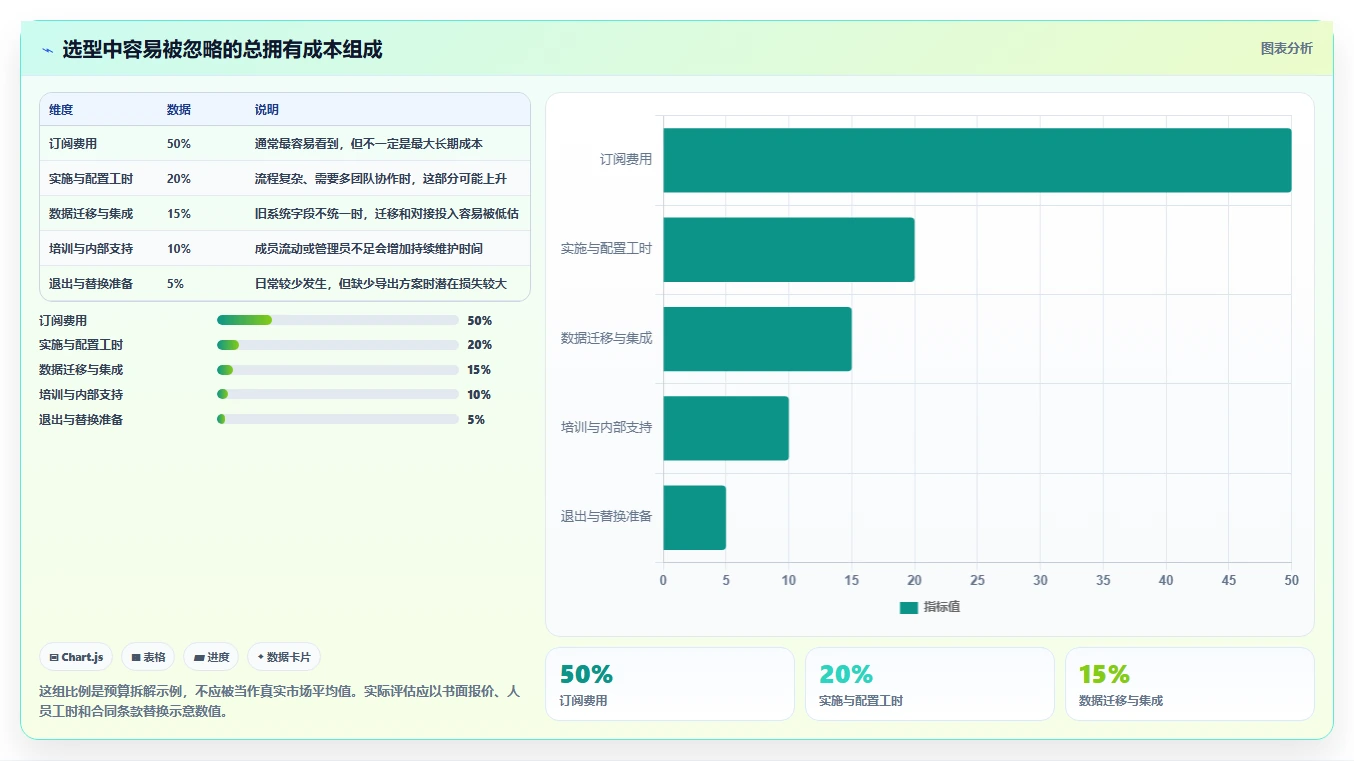This screenshot has width=1354, height=761.
Task: Click the 订阅费用 y-axis label
Action: point(626,159)
